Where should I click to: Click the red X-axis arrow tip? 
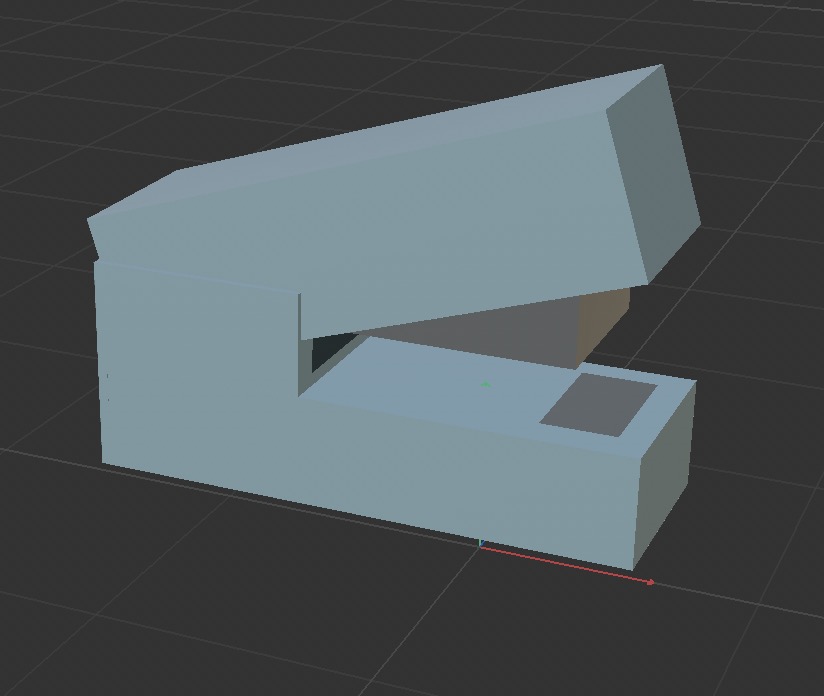tap(651, 582)
